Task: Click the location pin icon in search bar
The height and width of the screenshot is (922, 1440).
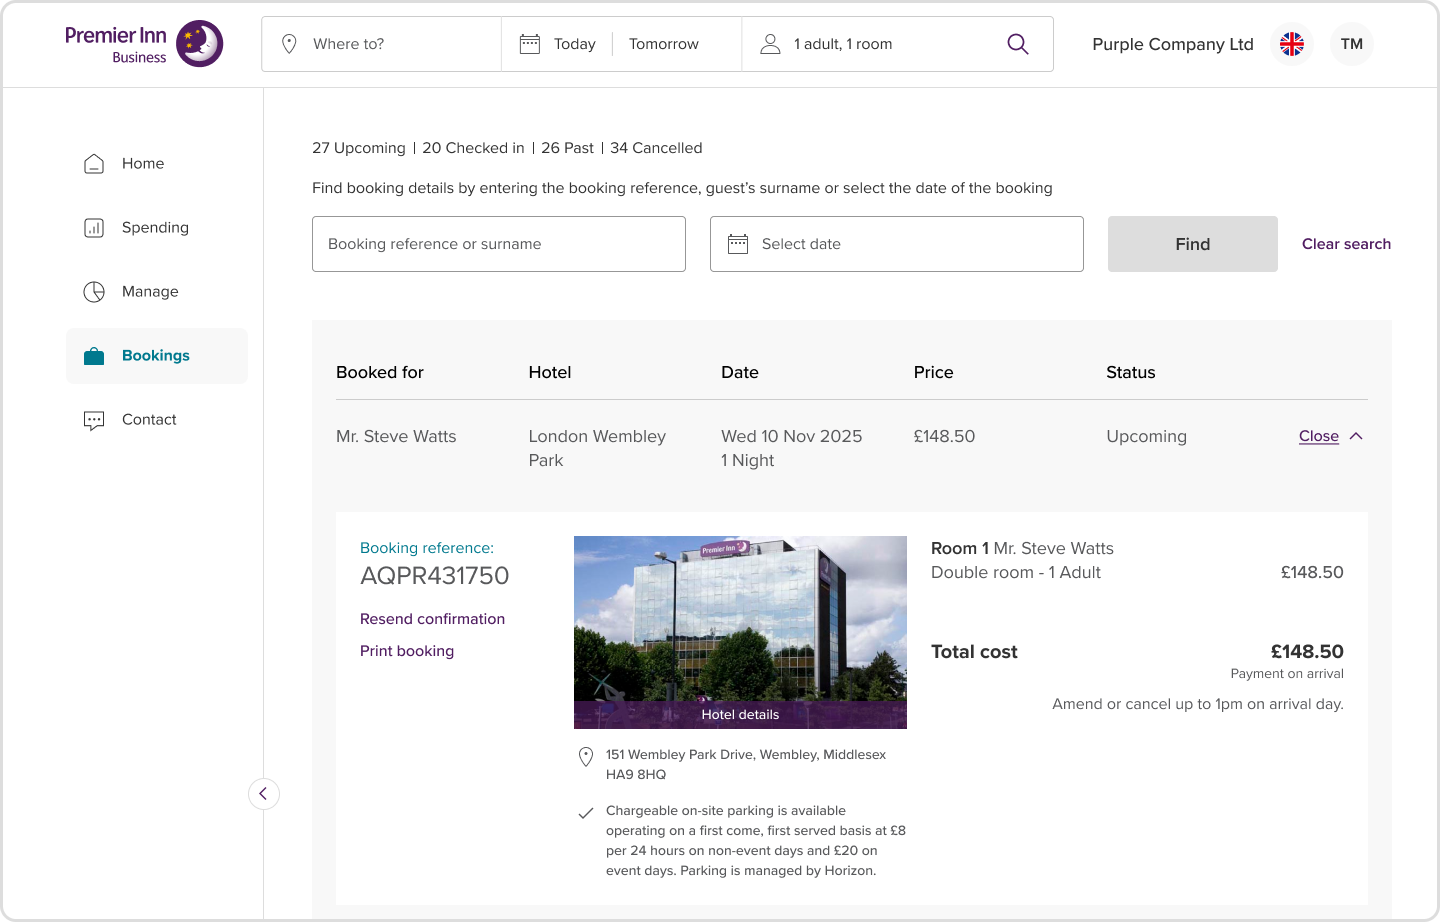Action: pos(289,44)
